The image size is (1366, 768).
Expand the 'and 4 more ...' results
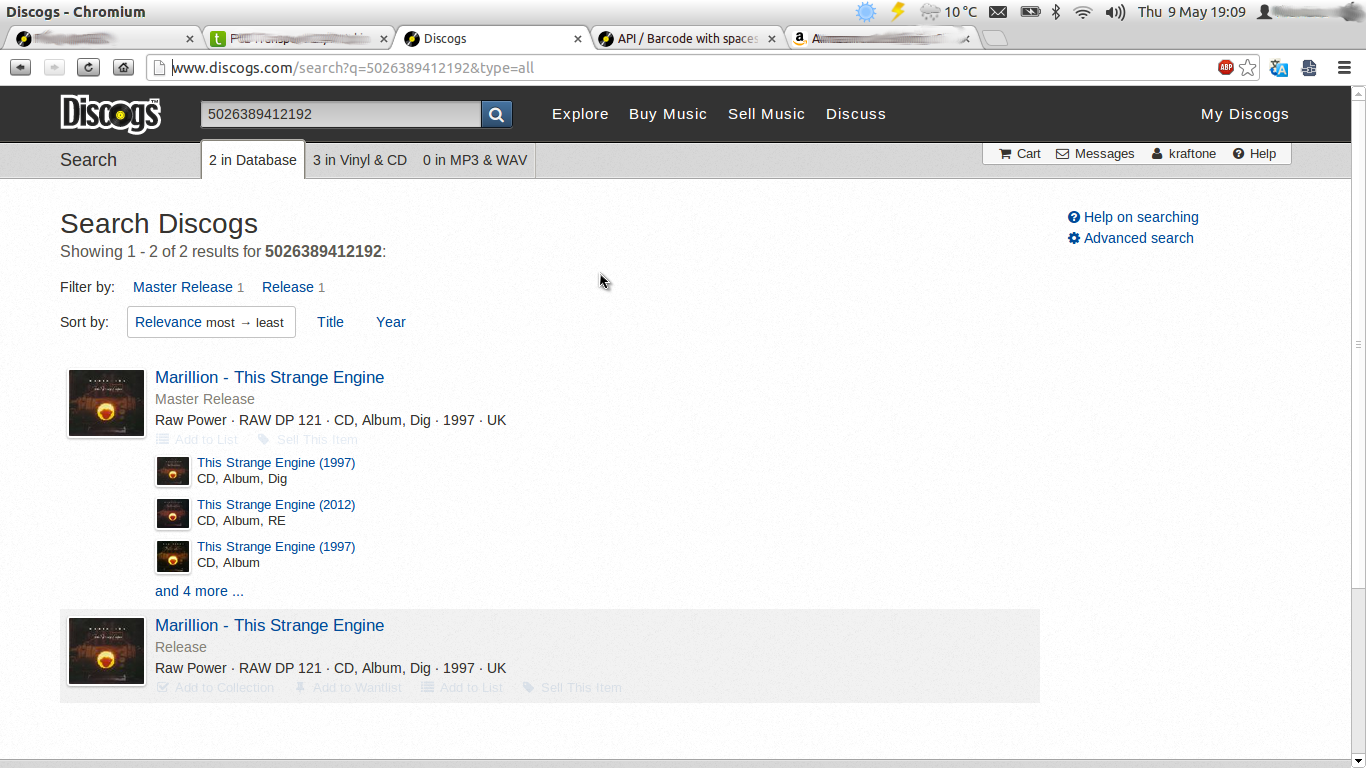coord(198,591)
